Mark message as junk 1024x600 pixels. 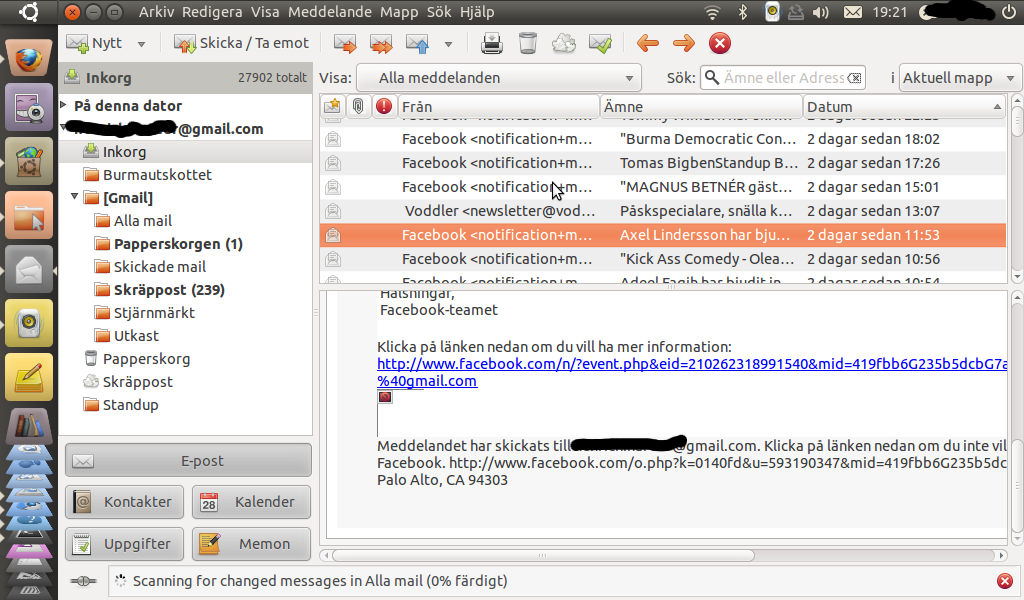(x=564, y=44)
